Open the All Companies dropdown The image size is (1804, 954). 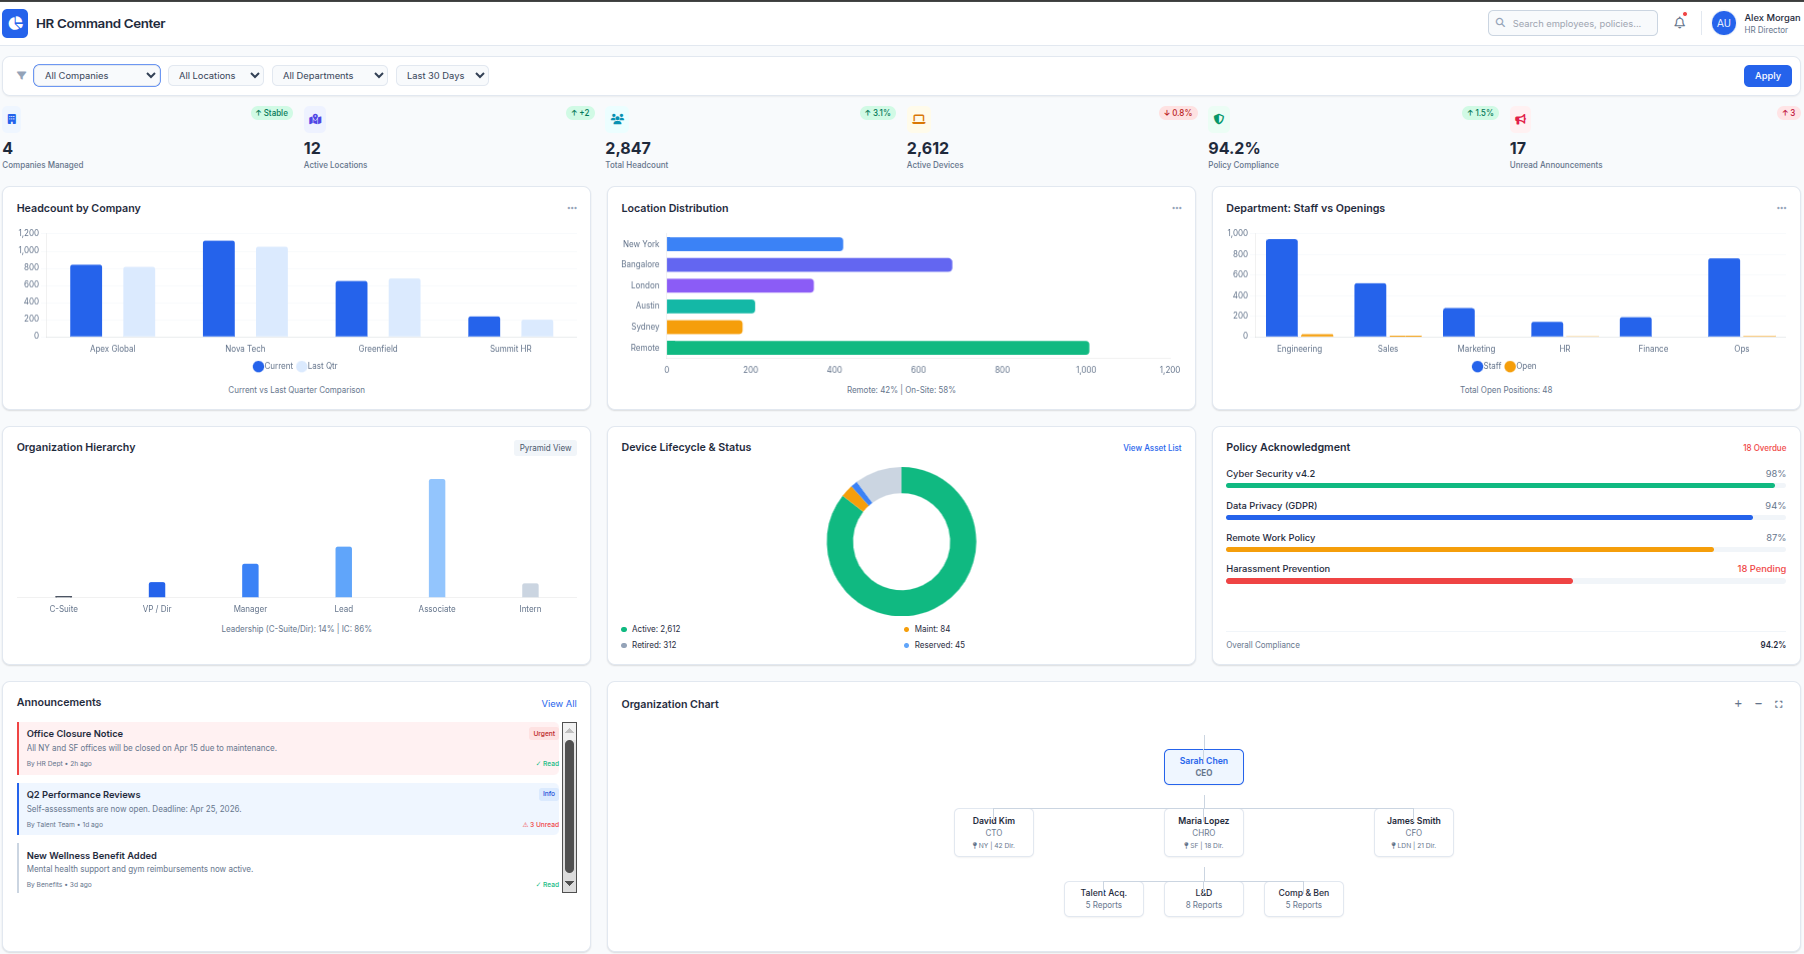pyautogui.click(x=97, y=76)
